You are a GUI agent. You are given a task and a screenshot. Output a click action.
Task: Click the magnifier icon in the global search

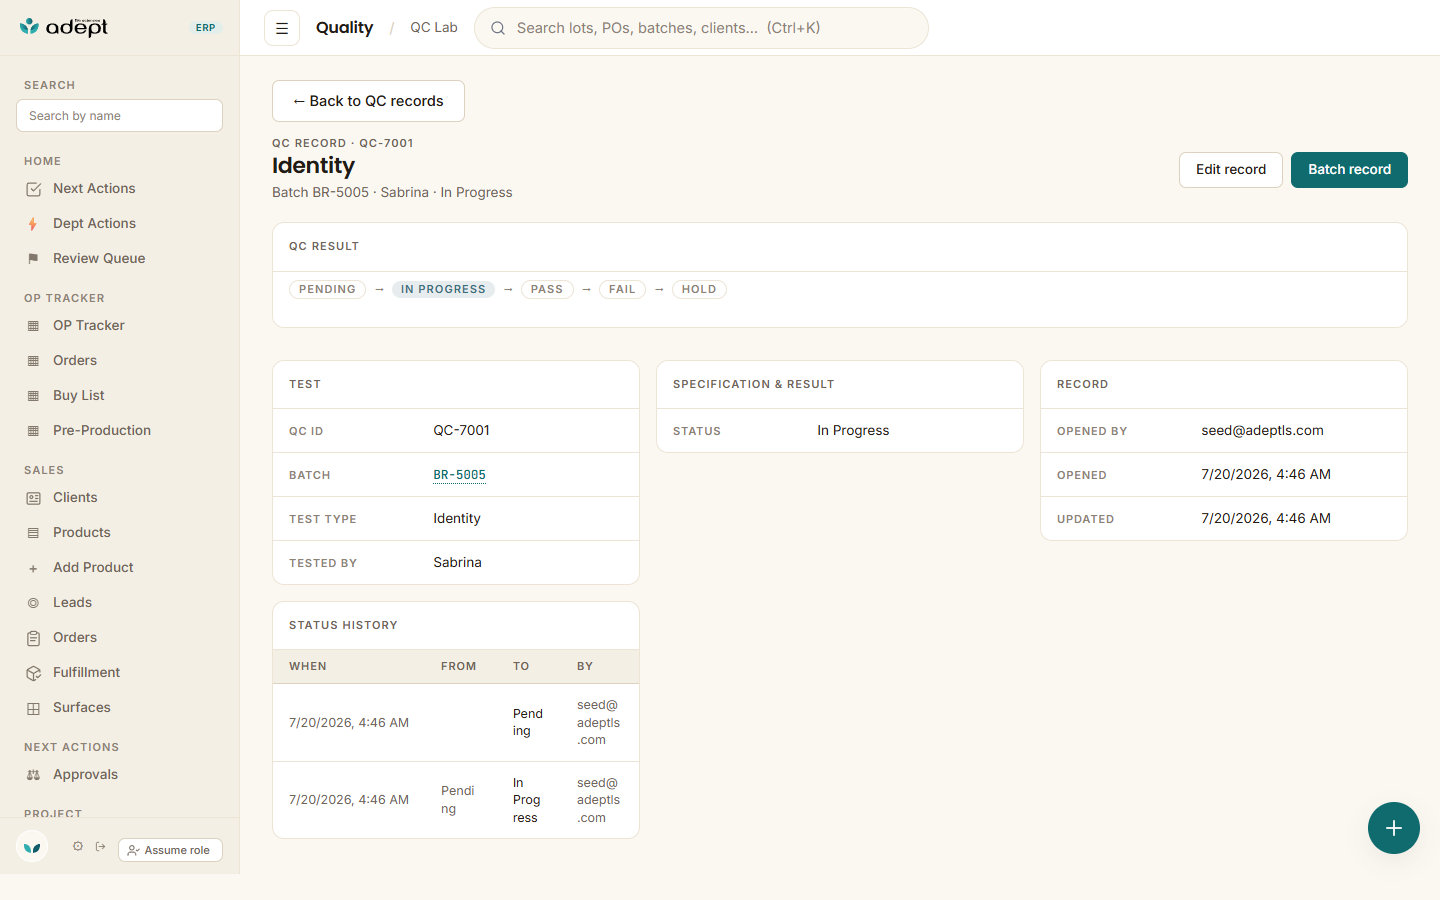point(497,28)
